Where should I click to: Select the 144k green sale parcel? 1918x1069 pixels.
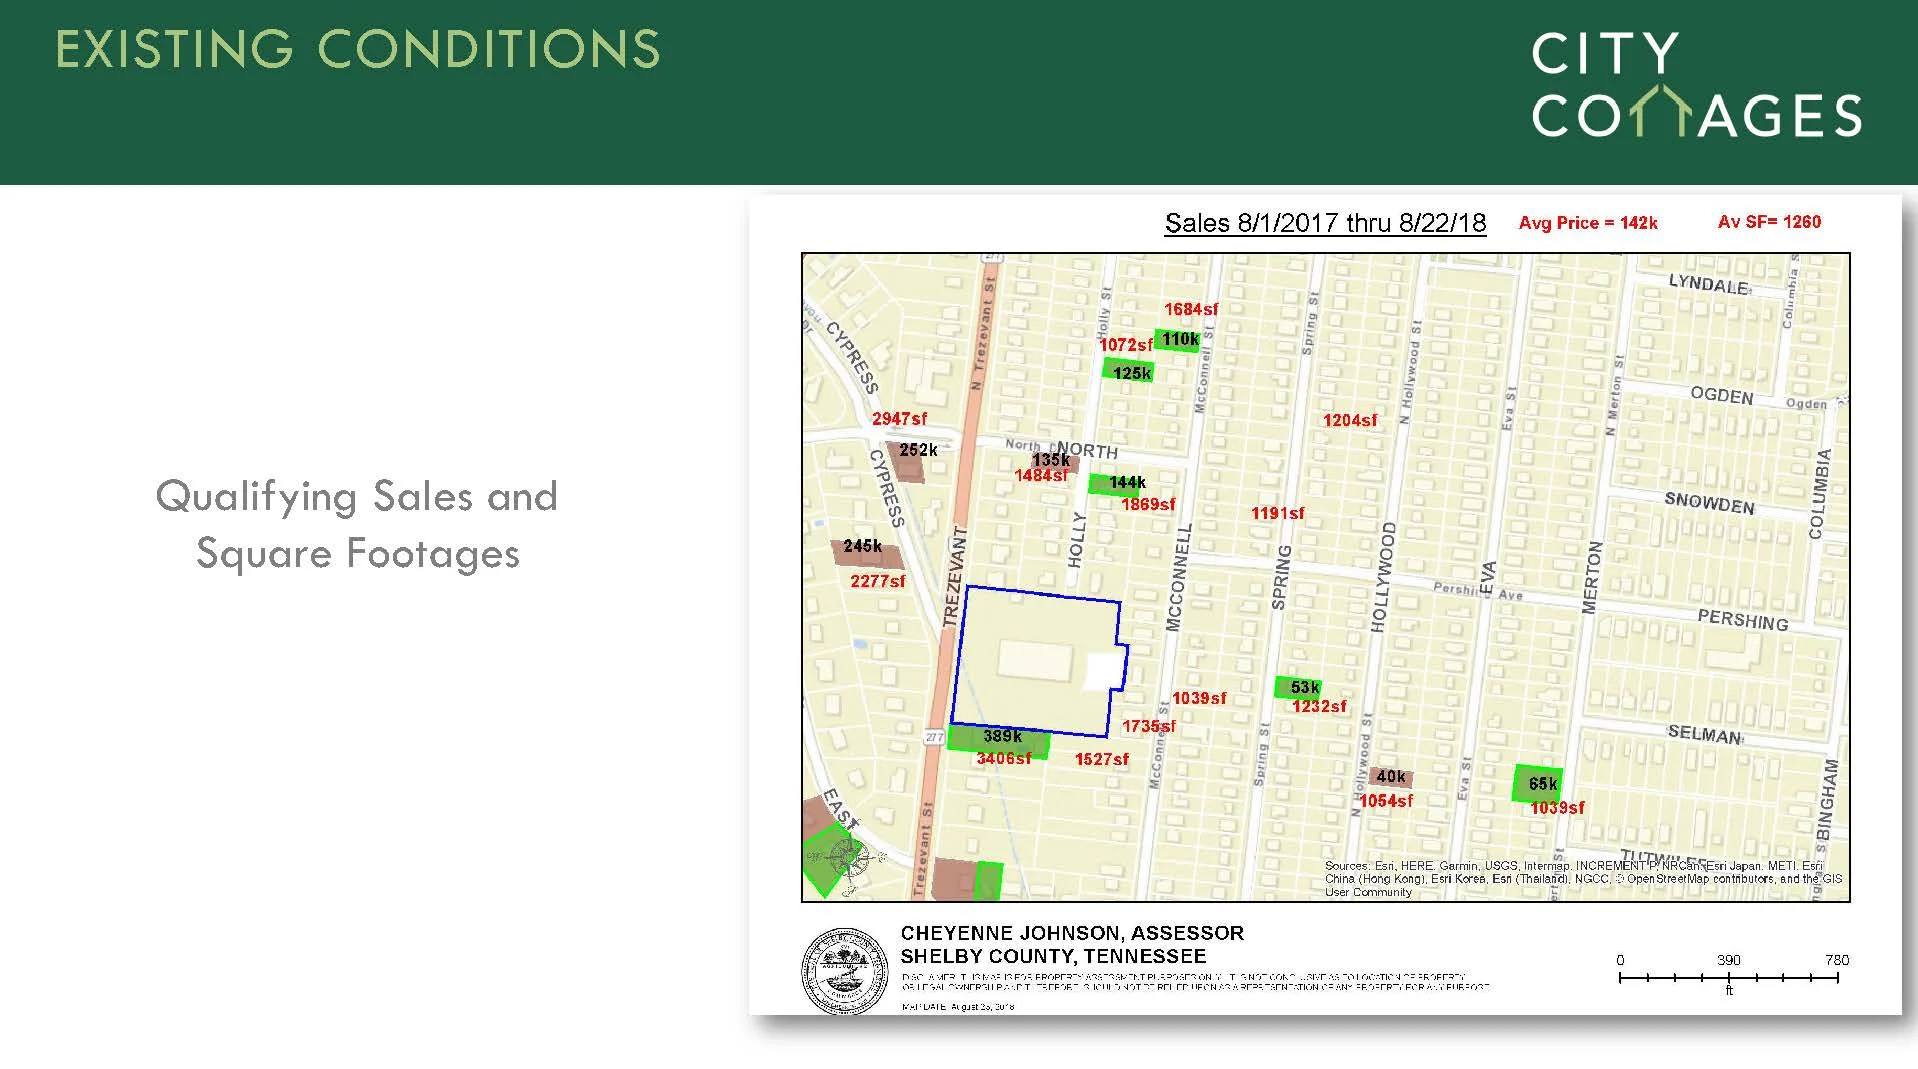1114,484
